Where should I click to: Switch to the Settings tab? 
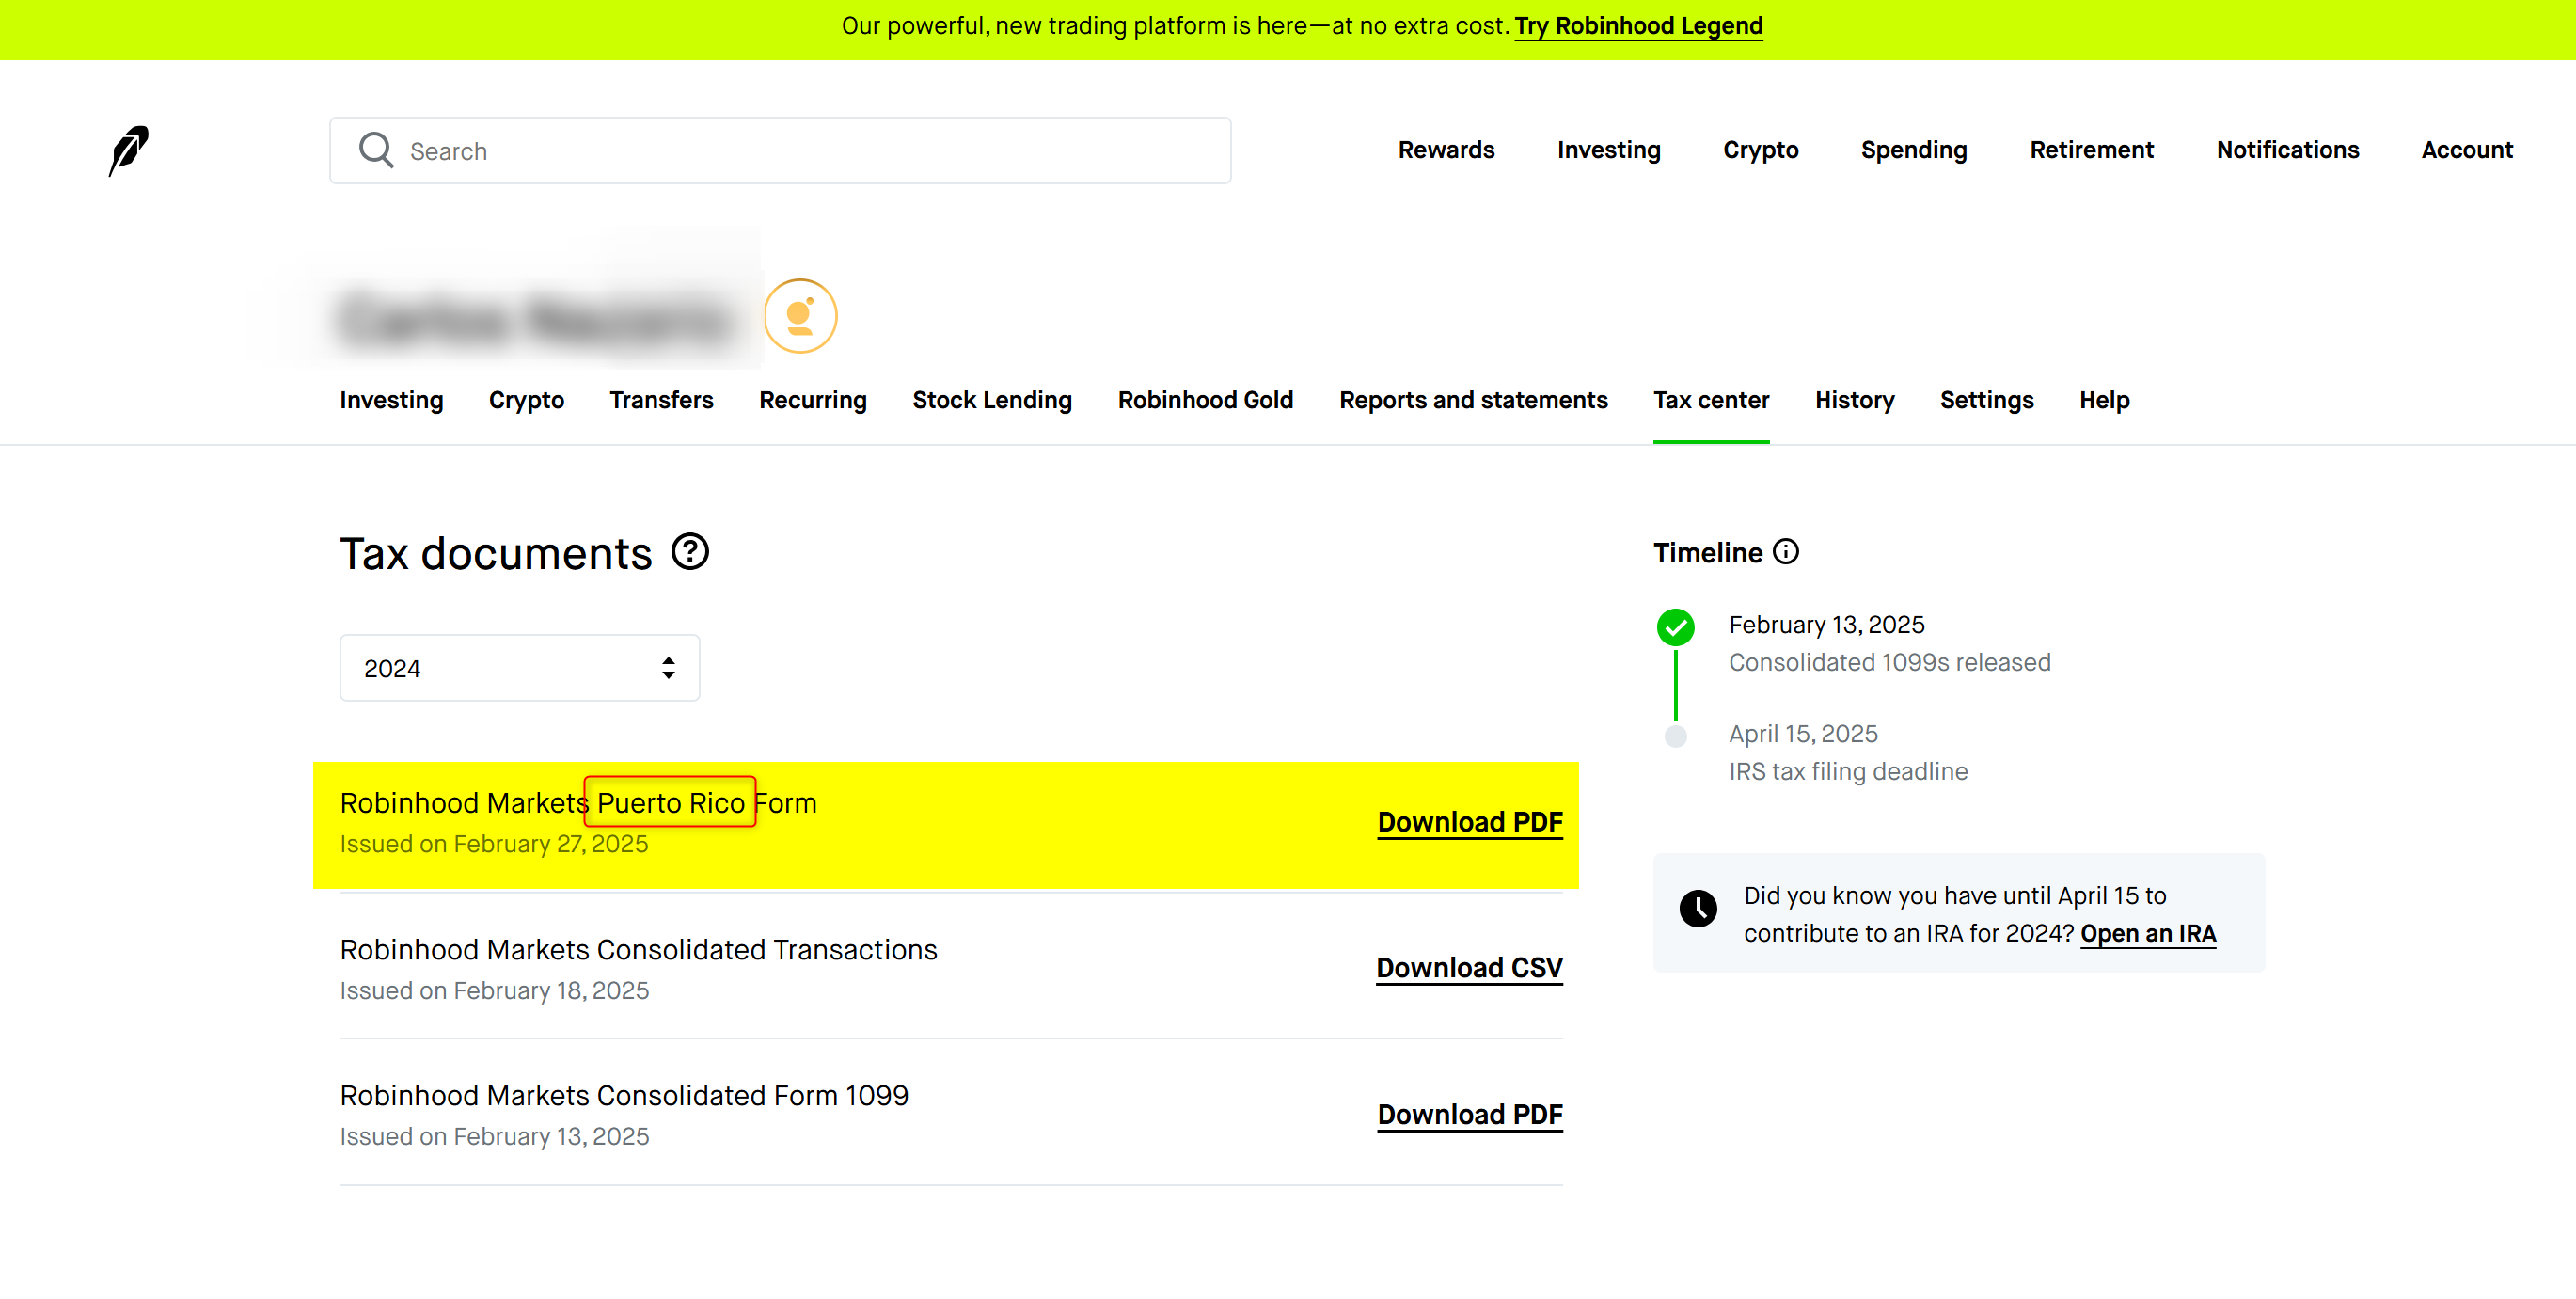point(1986,400)
